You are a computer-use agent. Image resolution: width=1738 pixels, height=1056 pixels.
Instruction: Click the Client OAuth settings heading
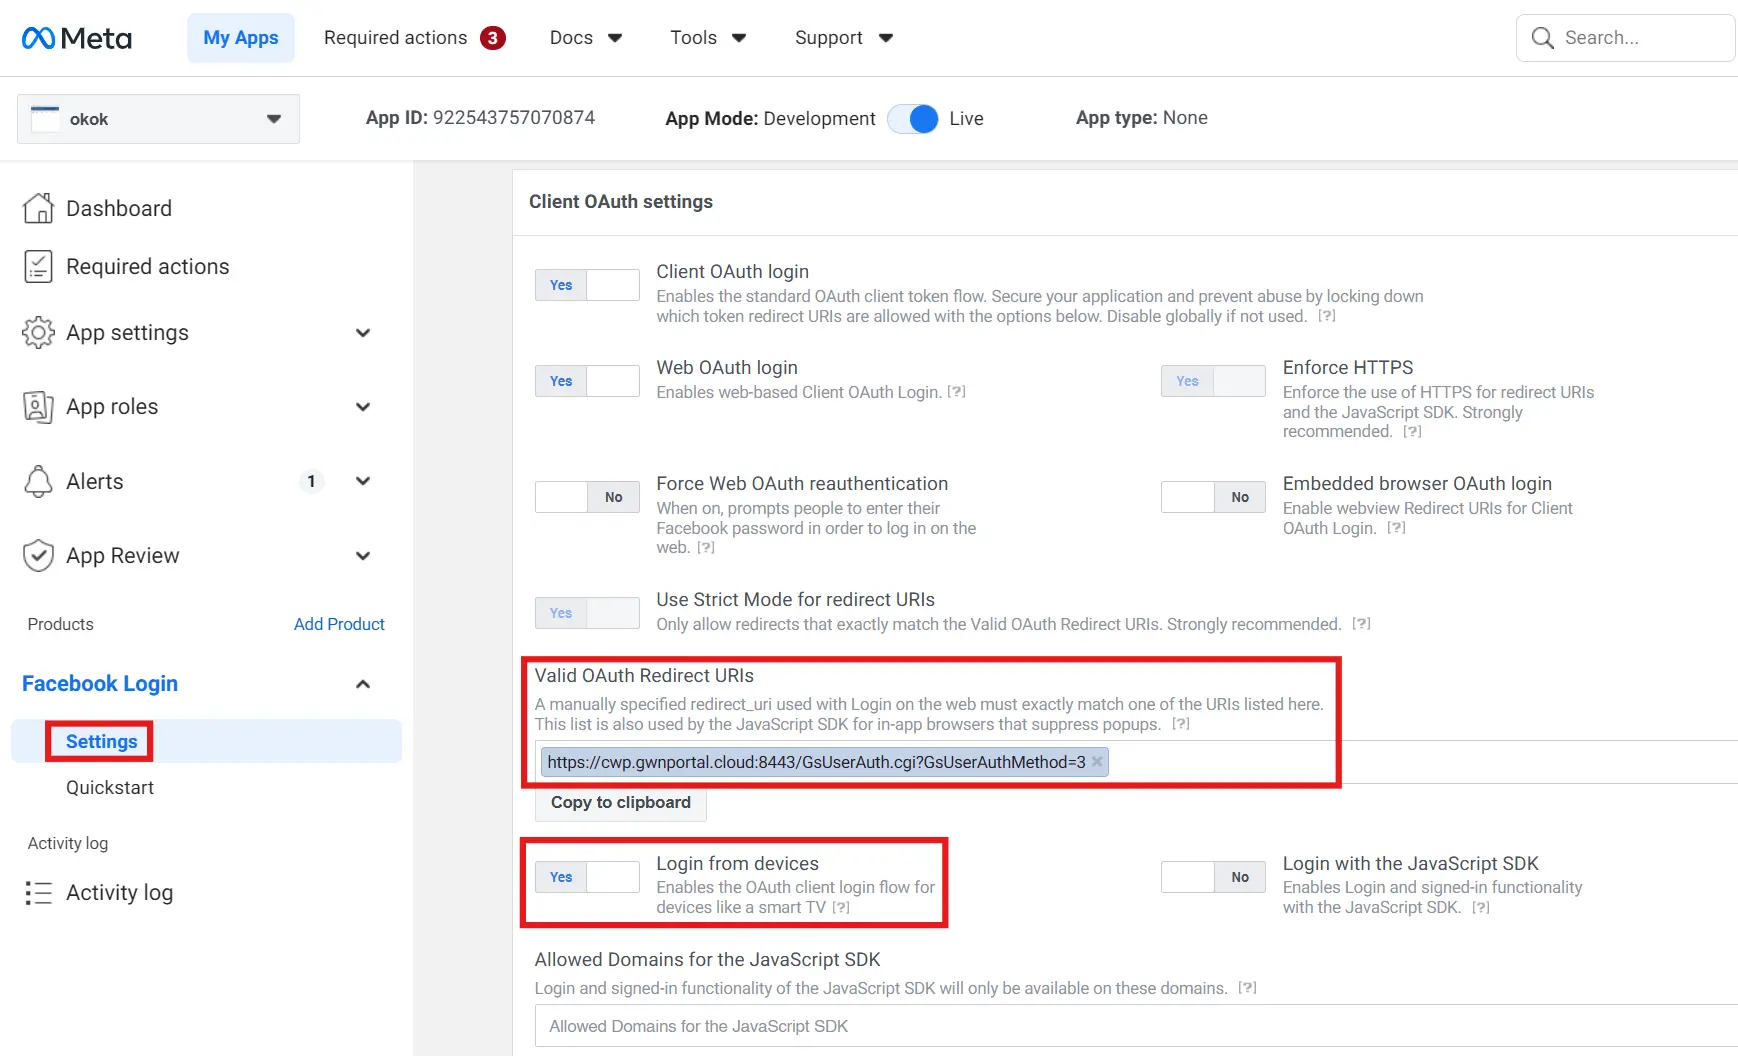(x=621, y=202)
